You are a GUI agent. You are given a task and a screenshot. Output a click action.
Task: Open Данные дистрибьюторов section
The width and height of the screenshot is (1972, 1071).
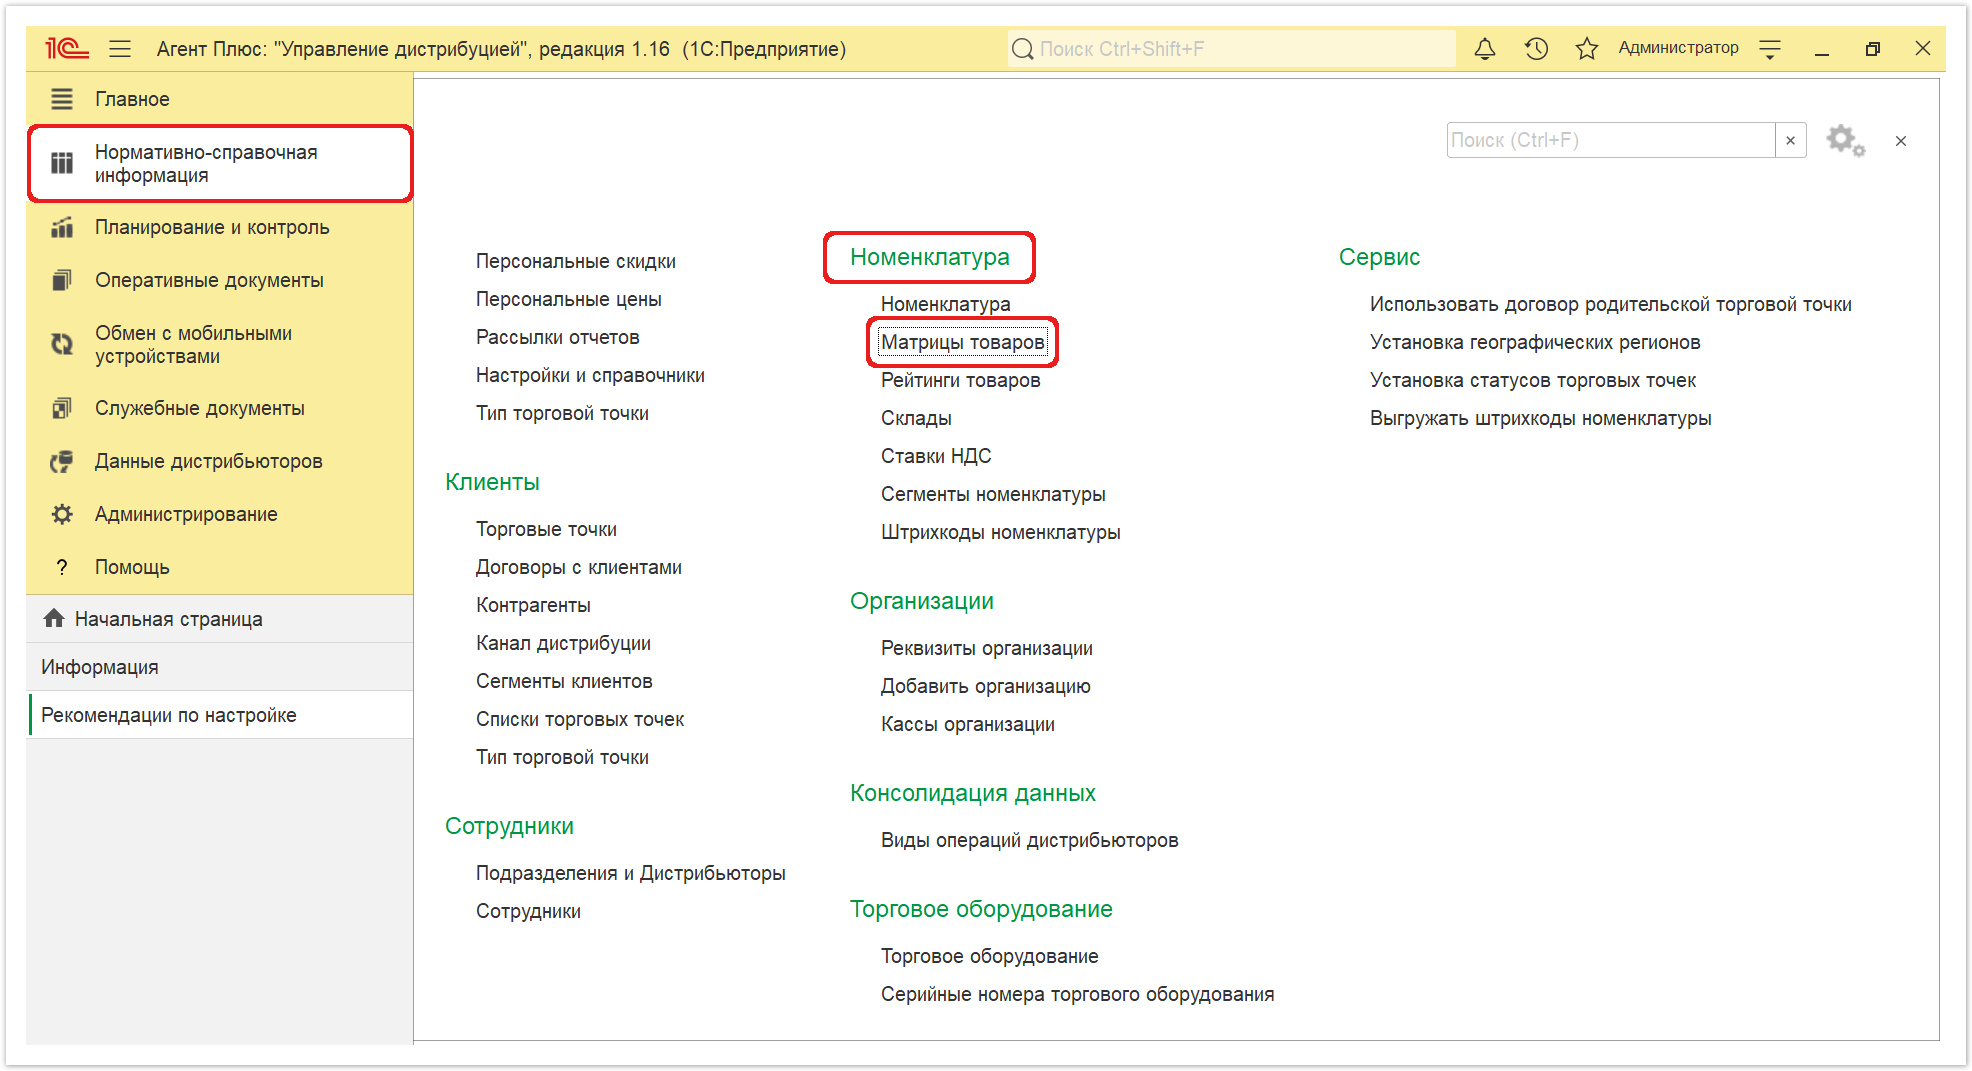pos(209,461)
